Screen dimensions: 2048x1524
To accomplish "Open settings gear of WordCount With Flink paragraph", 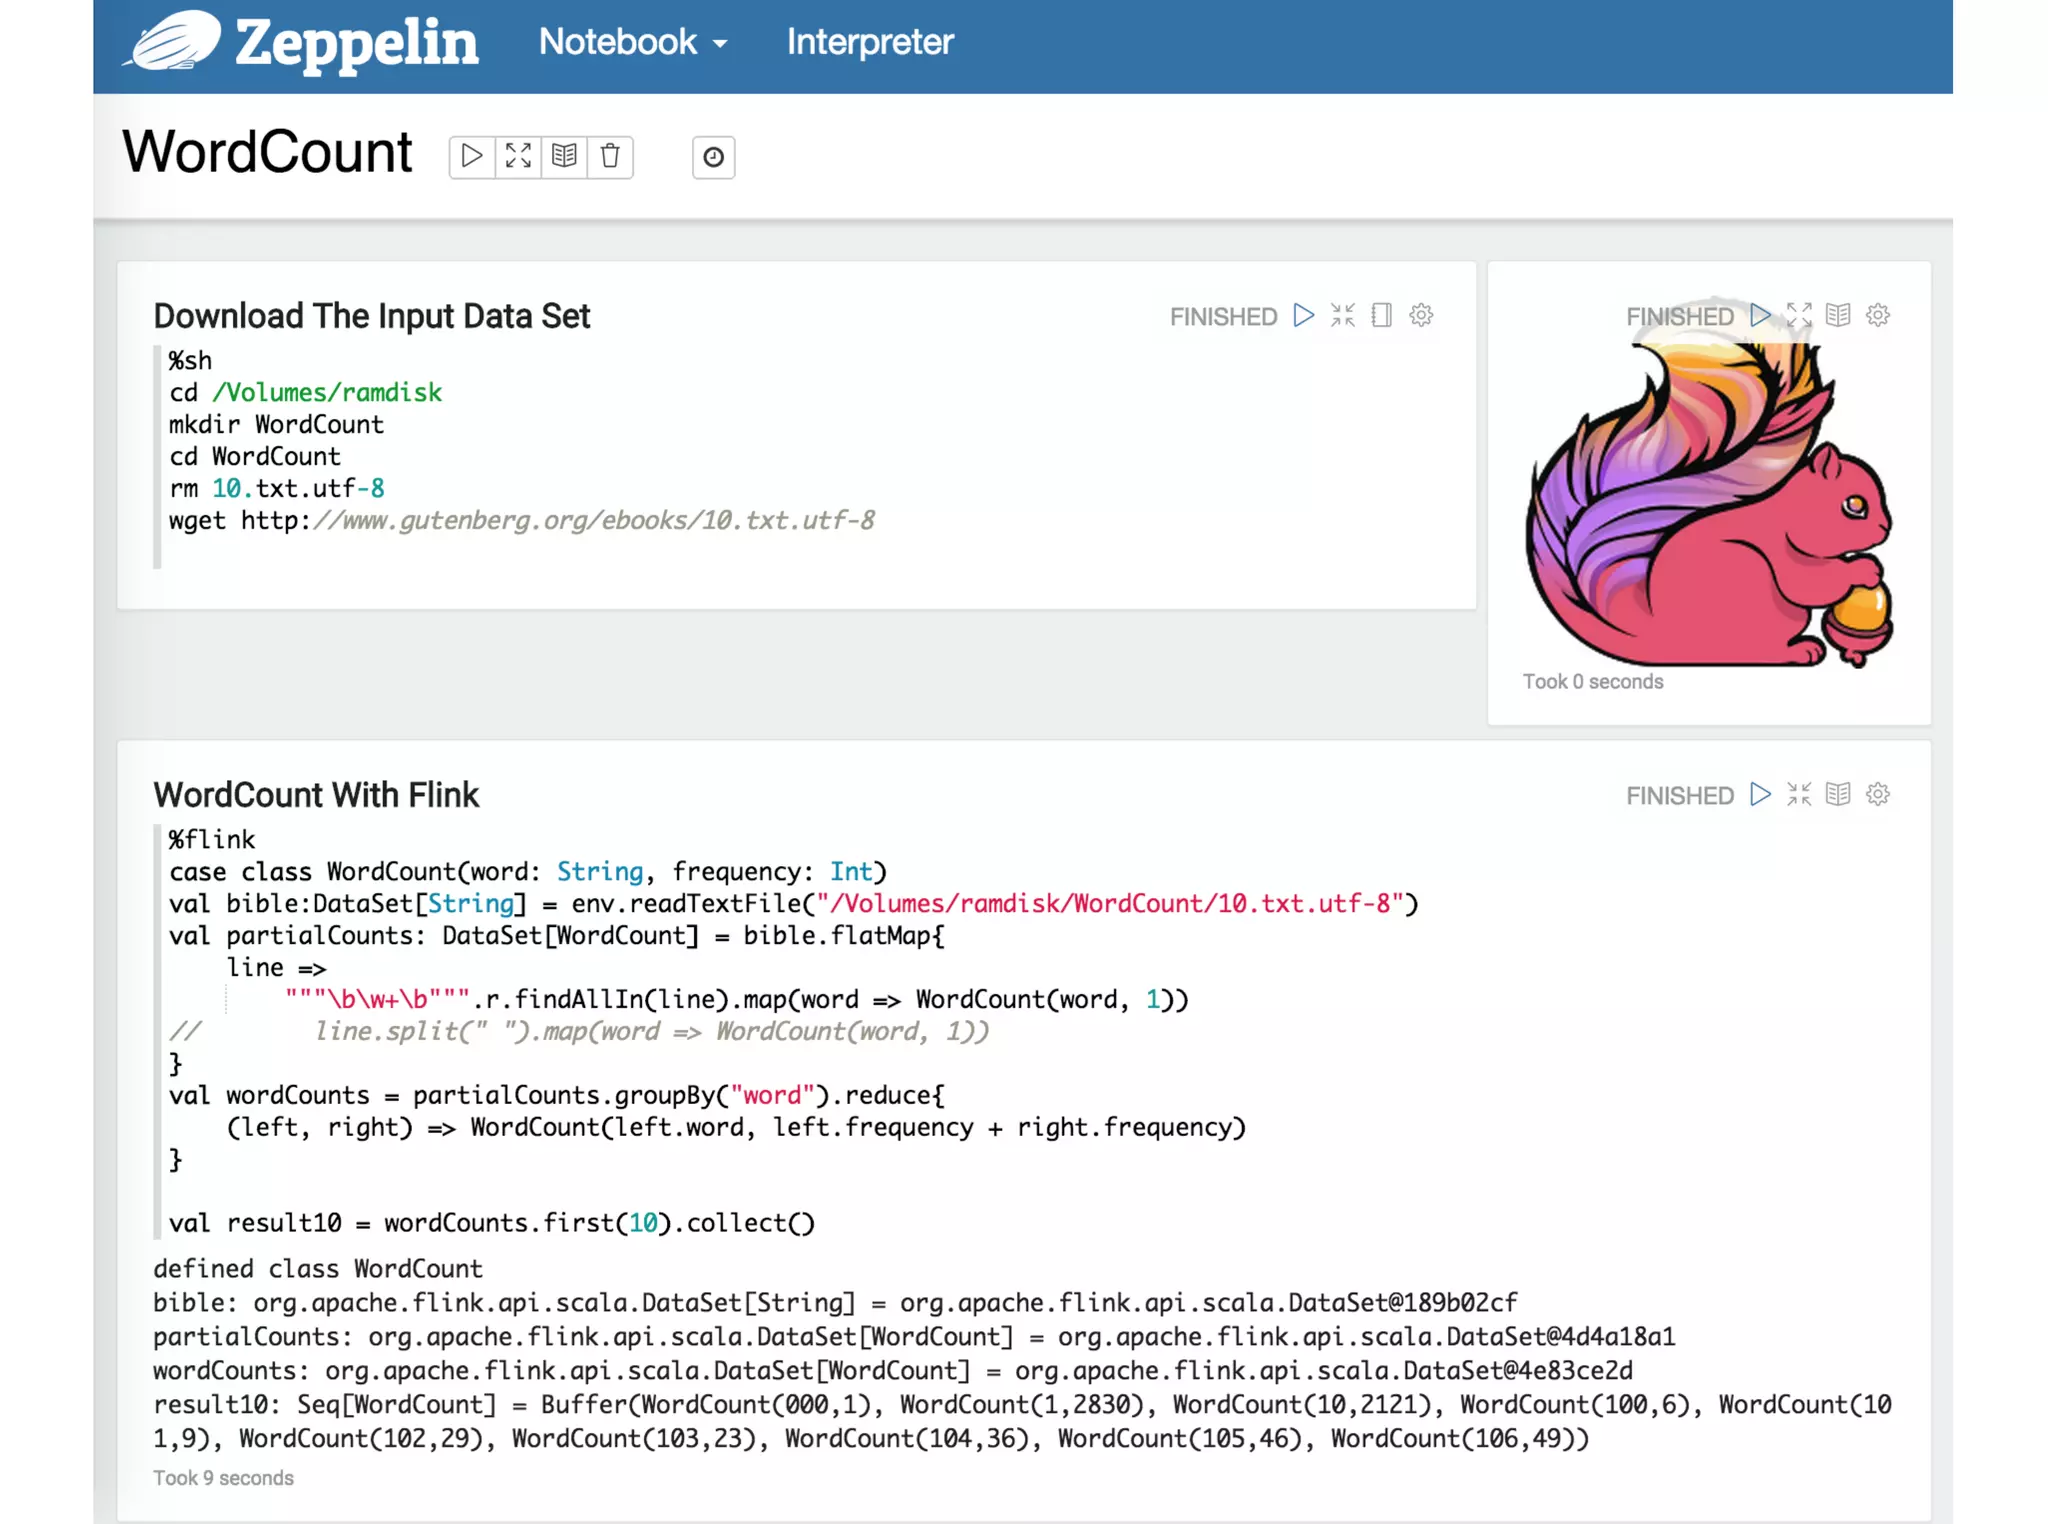I will (1878, 795).
